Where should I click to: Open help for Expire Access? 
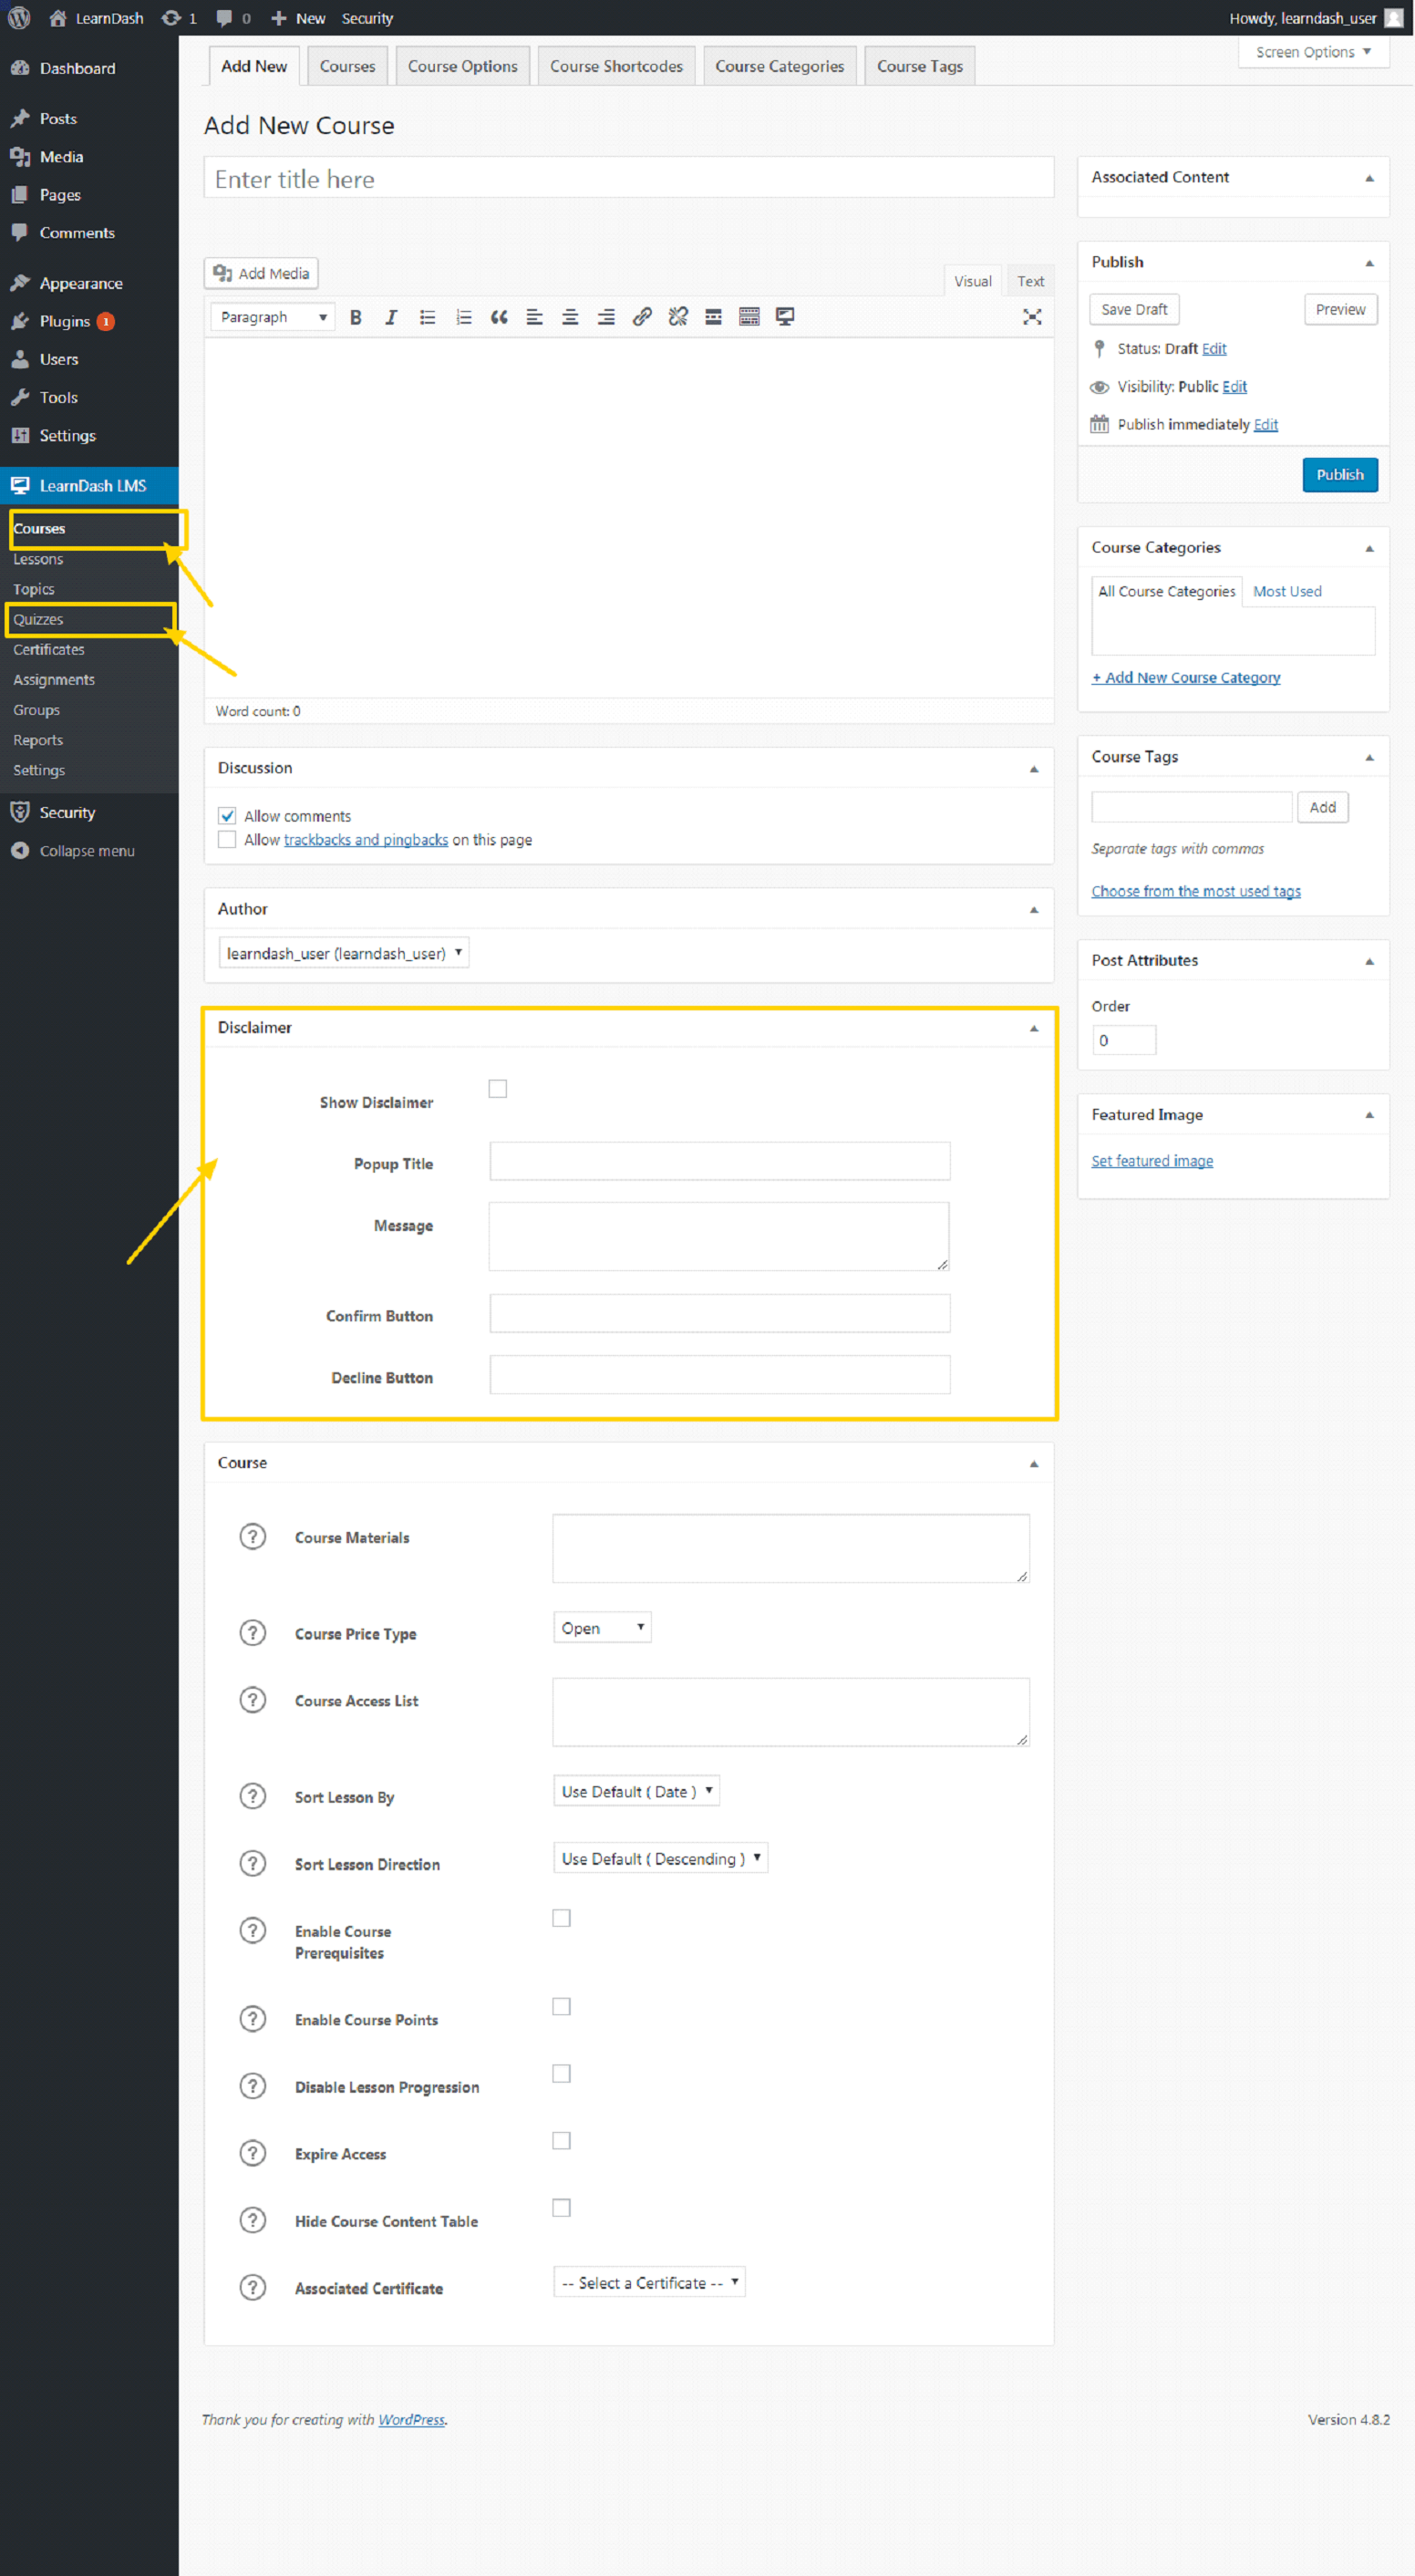tap(253, 2152)
